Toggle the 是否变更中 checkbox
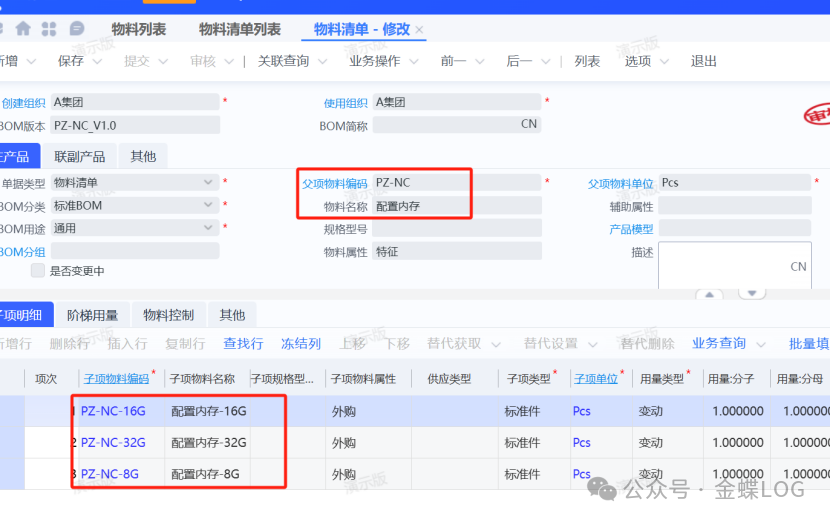Viewport: 831px width, 522px height. click(38, 271)
